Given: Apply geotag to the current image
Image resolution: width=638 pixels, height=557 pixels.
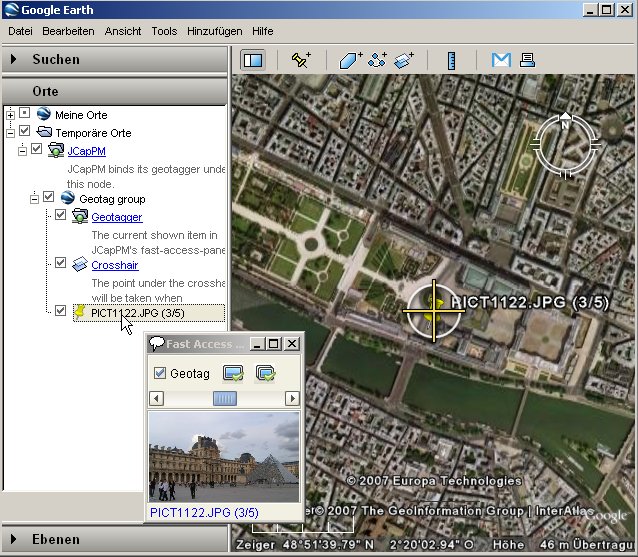Looking at the screenshot, I should coord(233,373).
